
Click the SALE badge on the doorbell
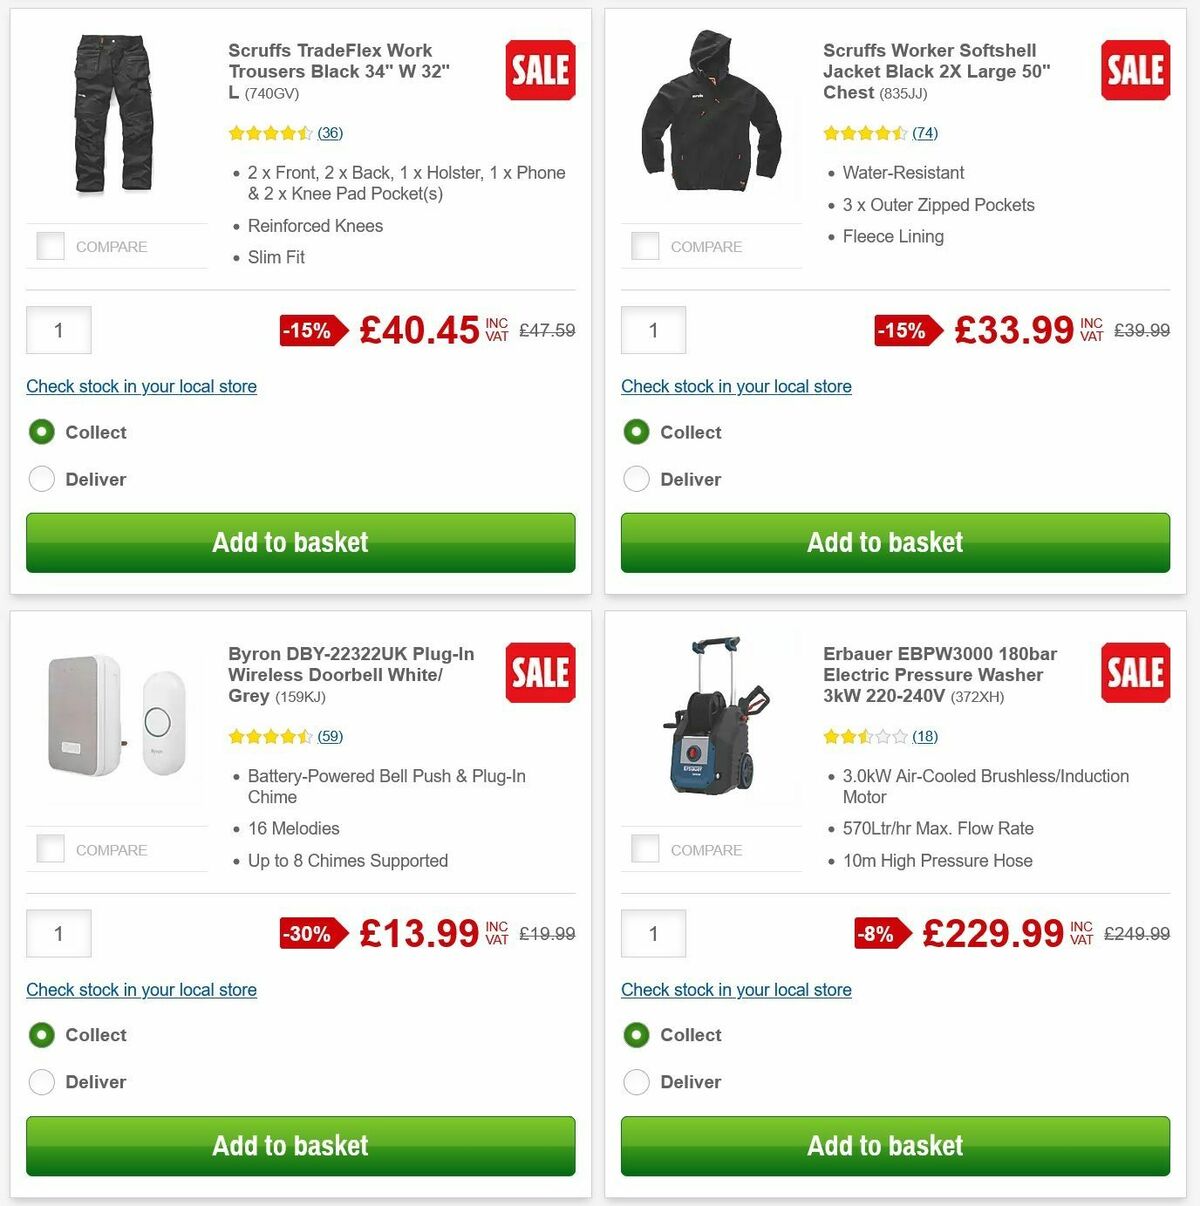coord(540,673)
